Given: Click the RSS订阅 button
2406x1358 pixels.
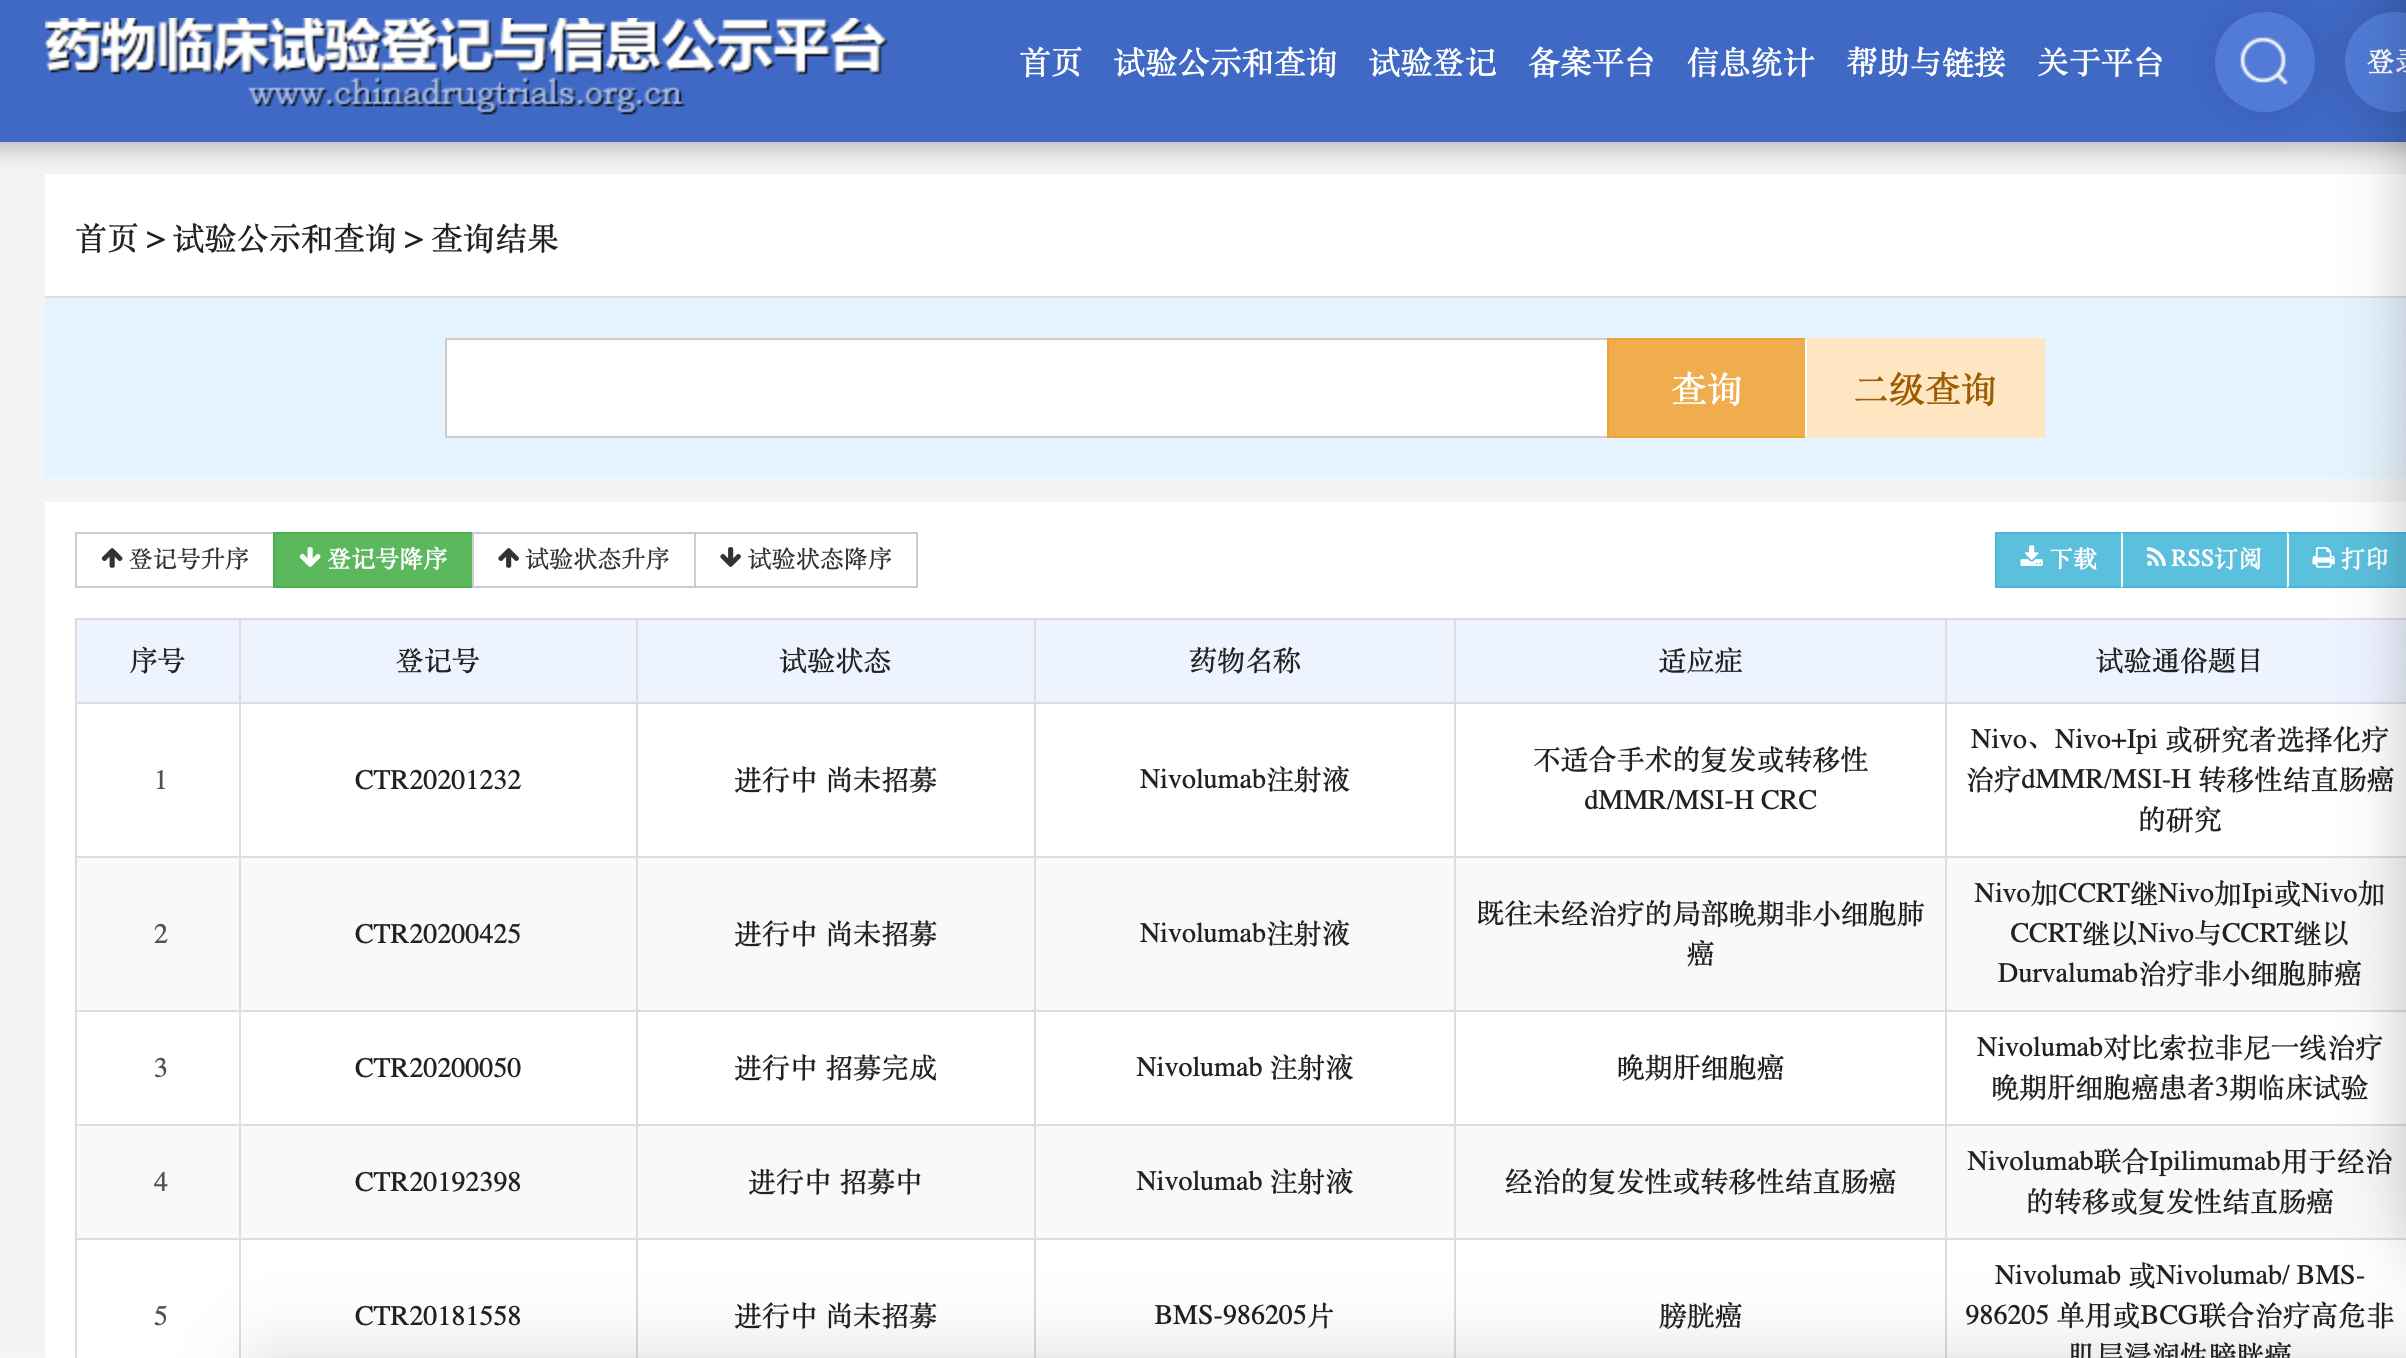Looking at the screenshot, I should pos(2204,559).
